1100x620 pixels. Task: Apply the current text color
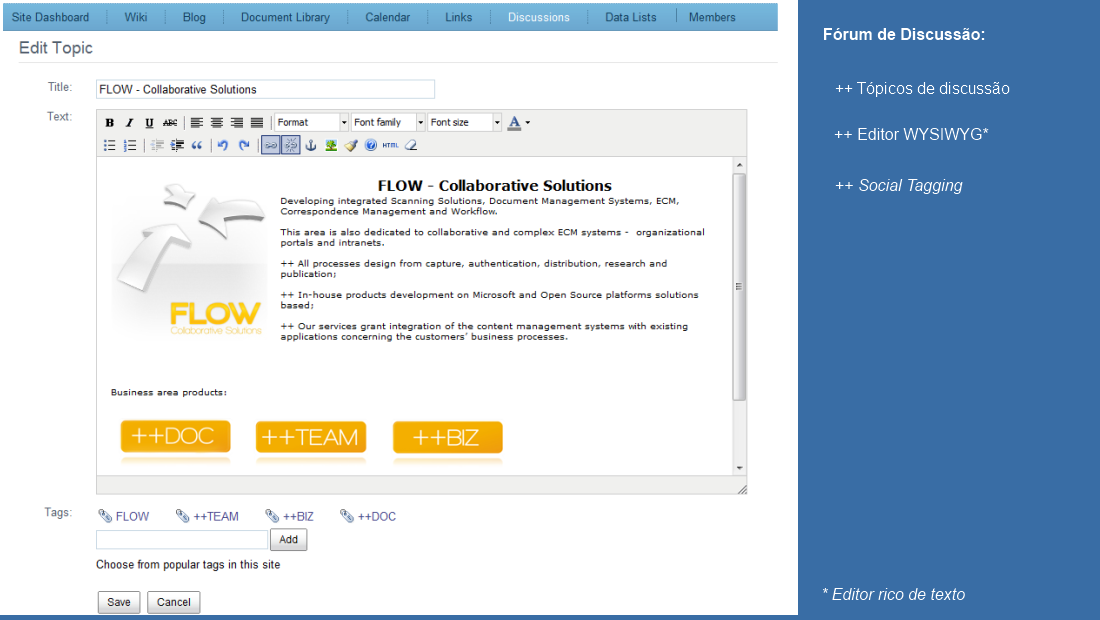[514, 123]
